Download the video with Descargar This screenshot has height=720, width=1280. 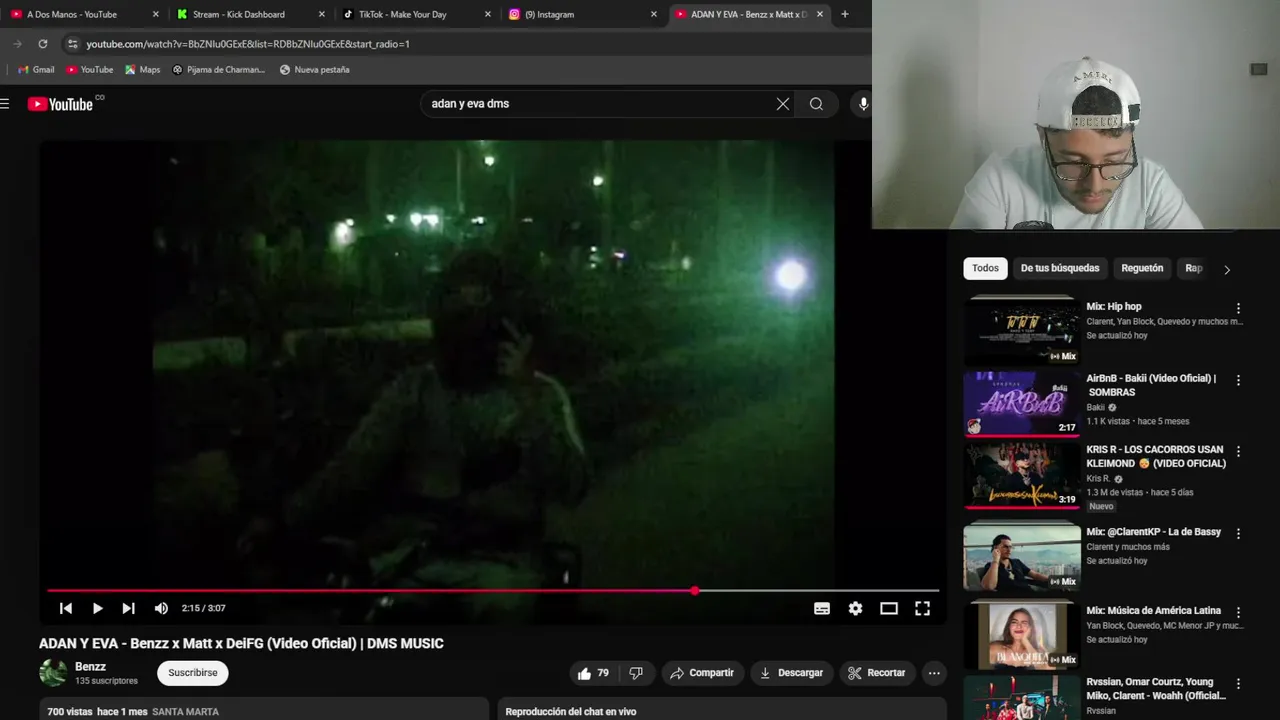(791, 673)
